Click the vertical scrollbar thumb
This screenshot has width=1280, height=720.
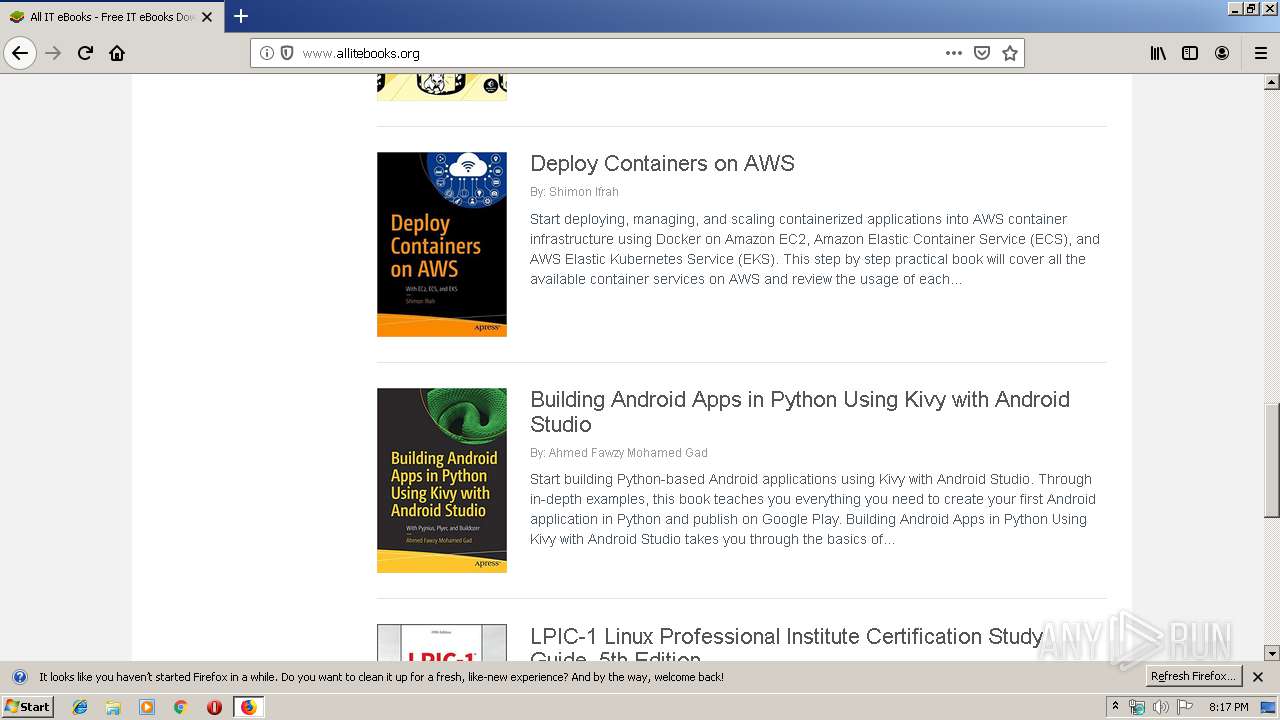coord(1272,460)
